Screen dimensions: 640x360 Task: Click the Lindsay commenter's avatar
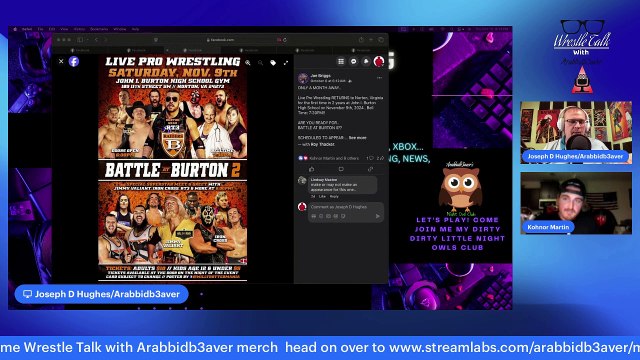302,180
